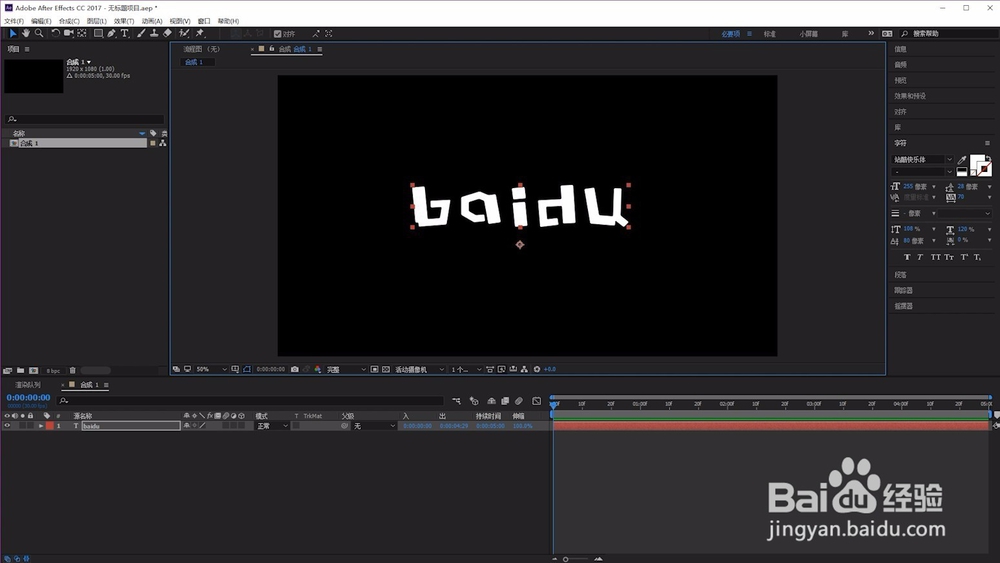Screen dimensions: 1000x563
Task: Expand the baidu layer properties triangle
Action: pos(41,426)
